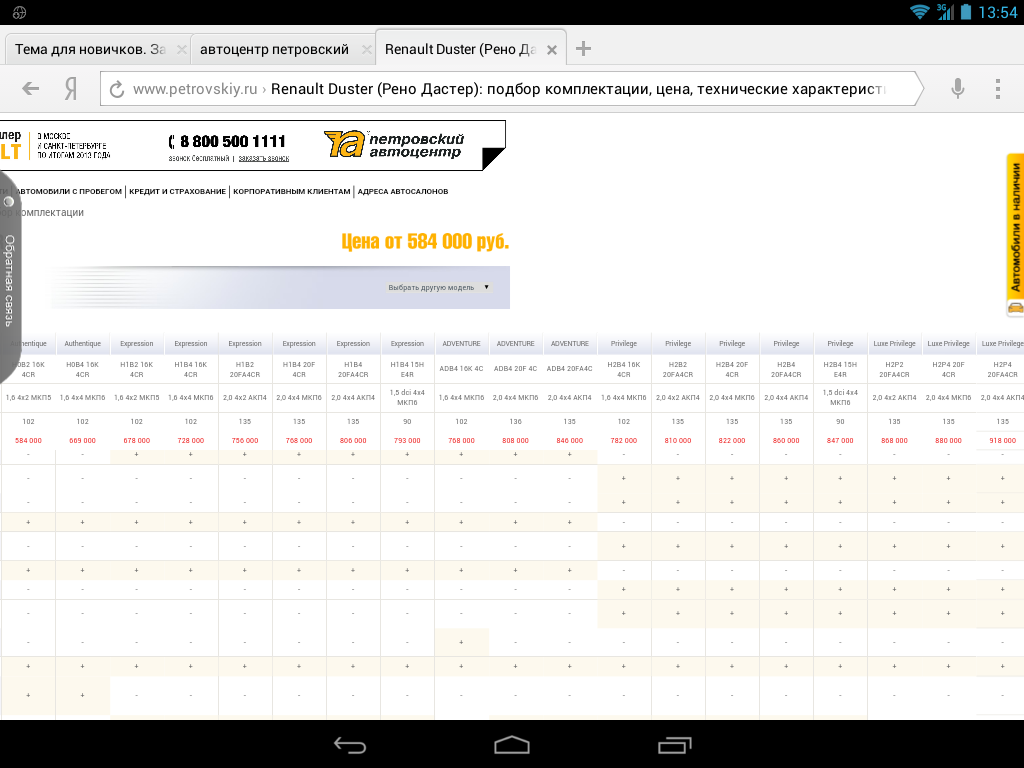
Task: Select the 'H0B4 16K 4CR' column header
Action: point(82,370)
